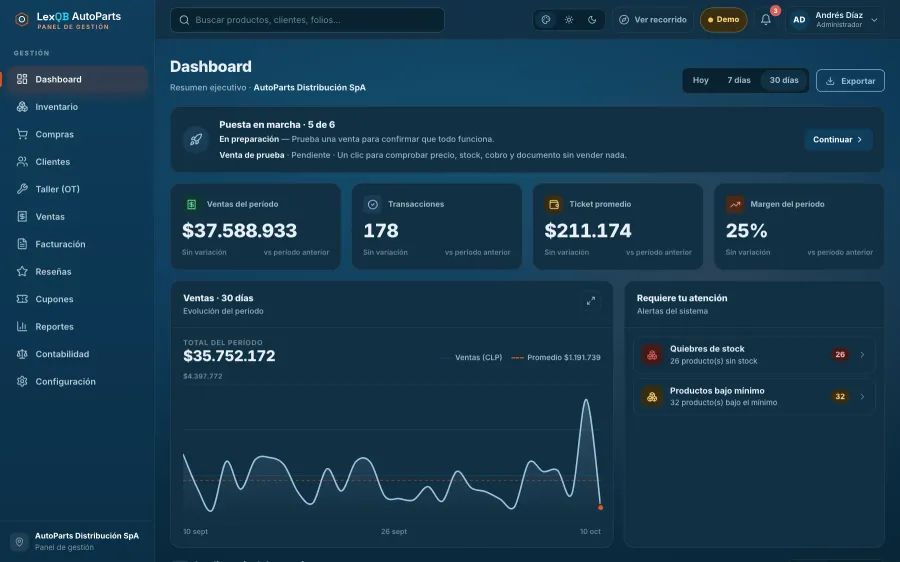Open Inventario in the sidebar
Screen dimensions: 900x562
click(77, 107)
